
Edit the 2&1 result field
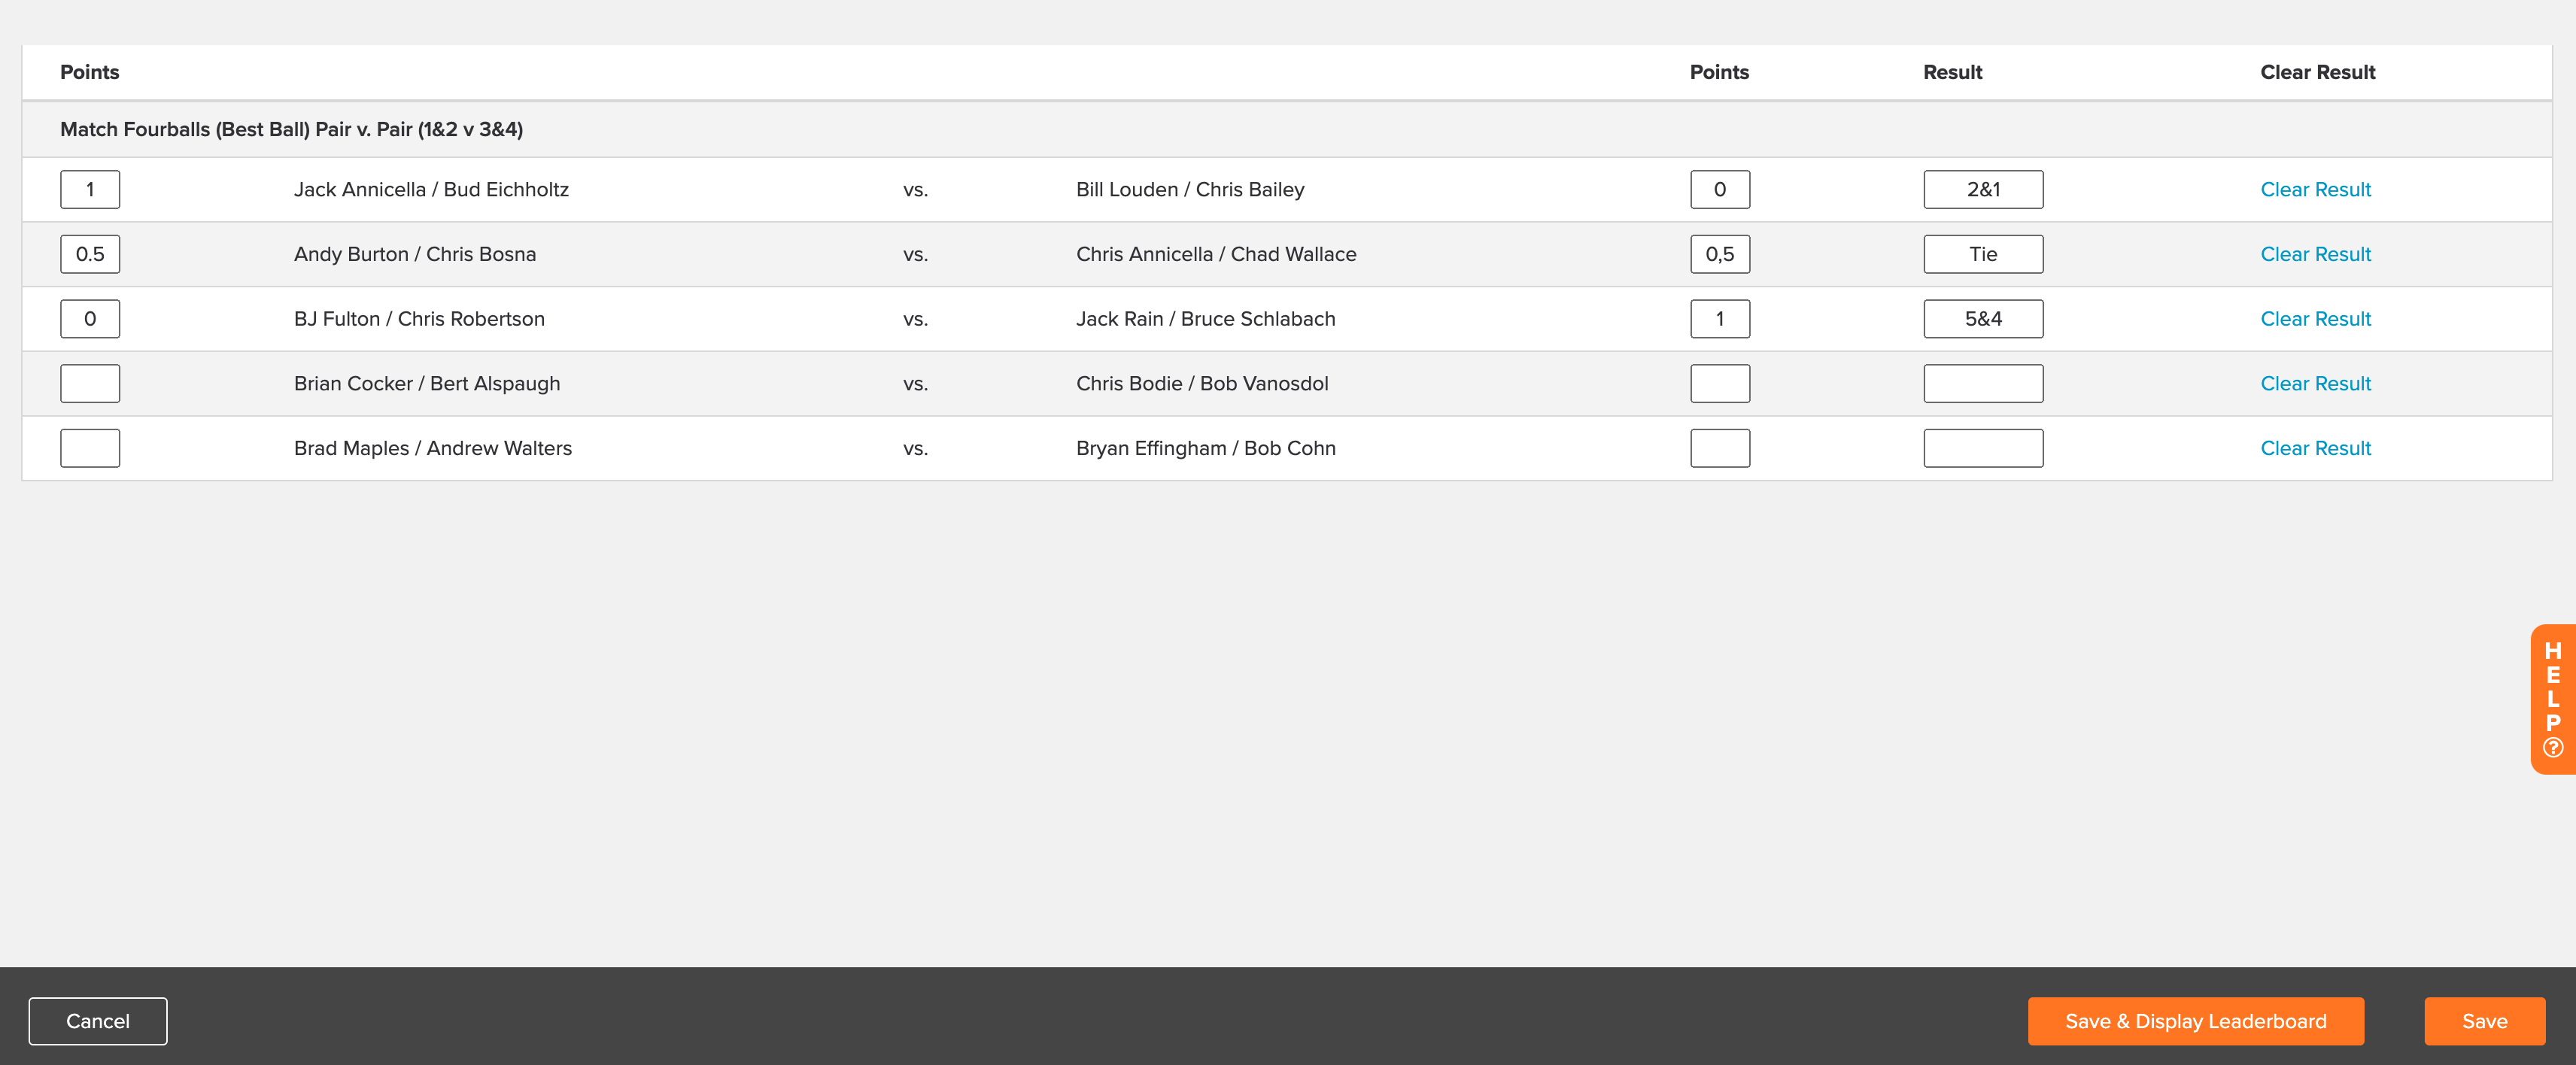click(x=1983, y=189)
